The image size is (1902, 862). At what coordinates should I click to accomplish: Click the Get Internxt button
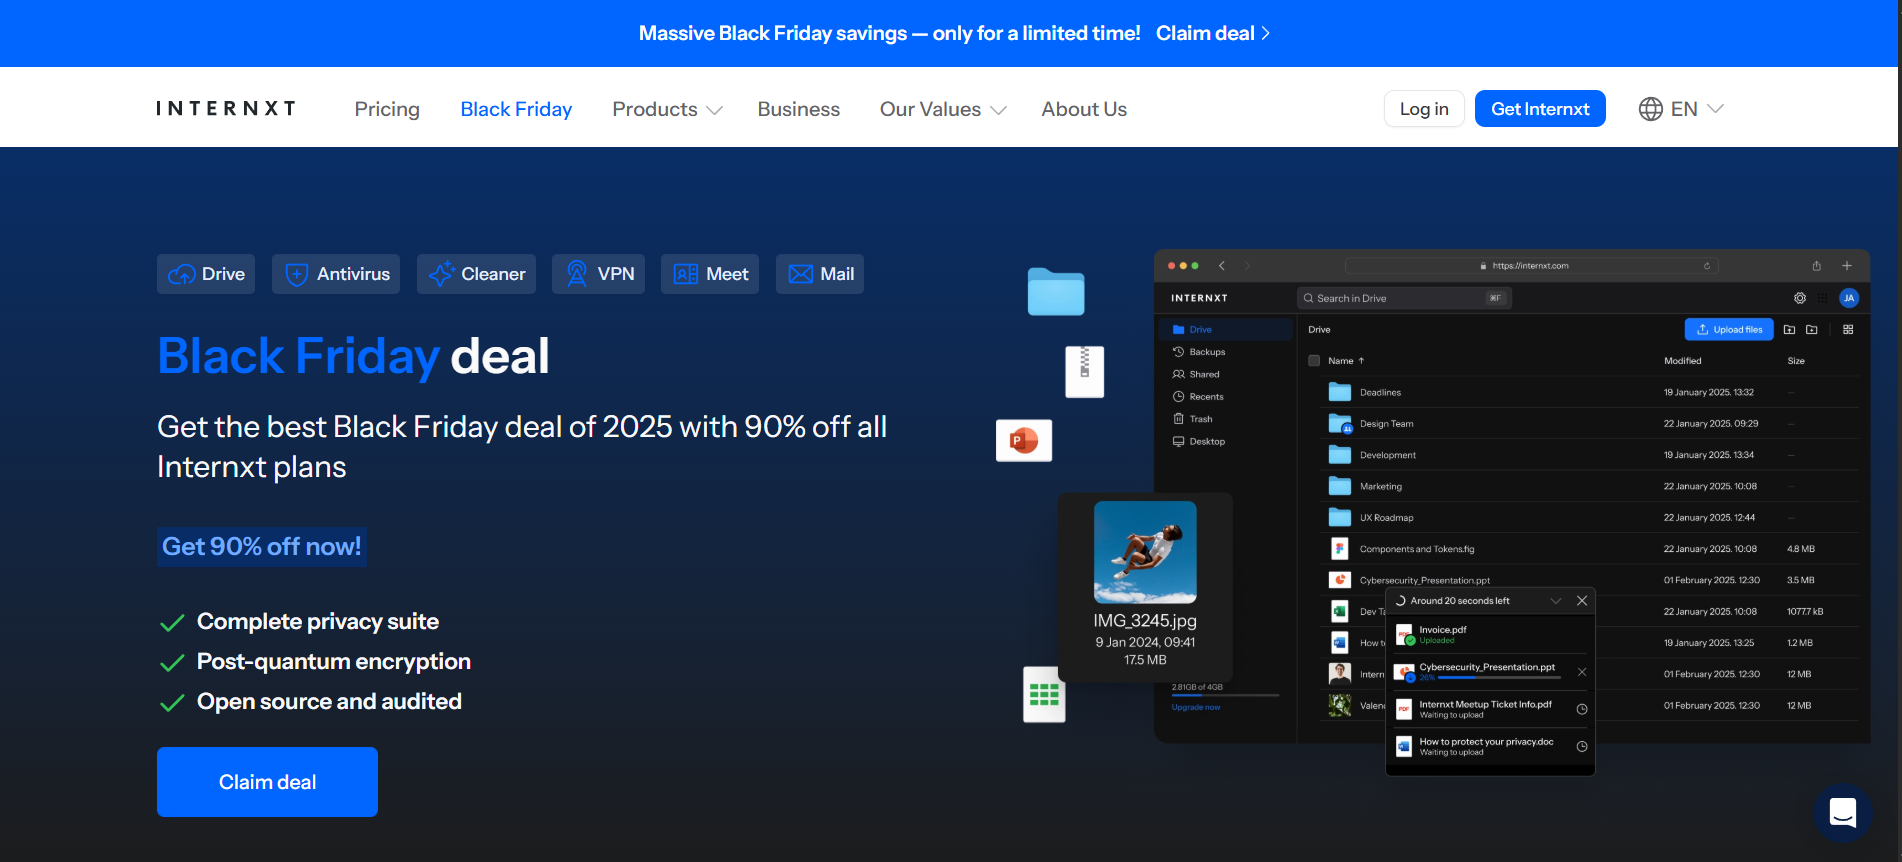click(x=1539, y=109)
